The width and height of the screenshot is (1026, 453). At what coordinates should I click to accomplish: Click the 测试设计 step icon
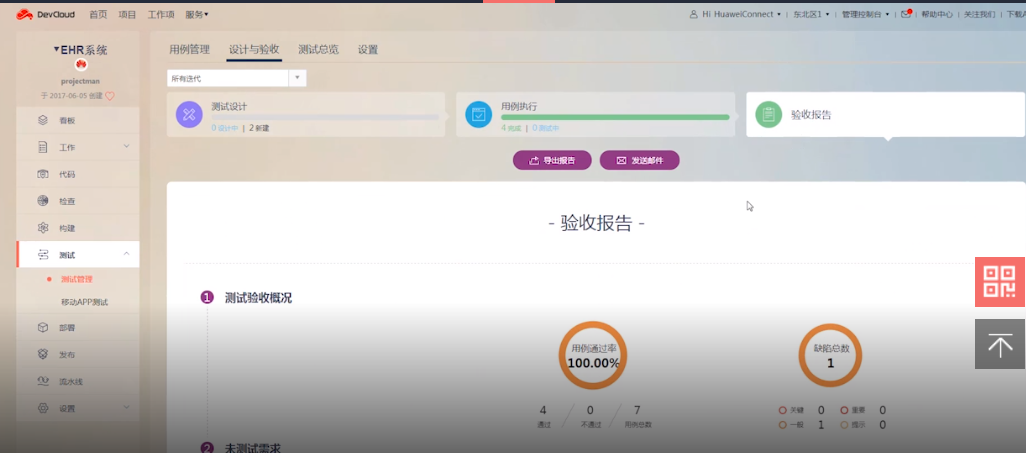click(189, 115)
